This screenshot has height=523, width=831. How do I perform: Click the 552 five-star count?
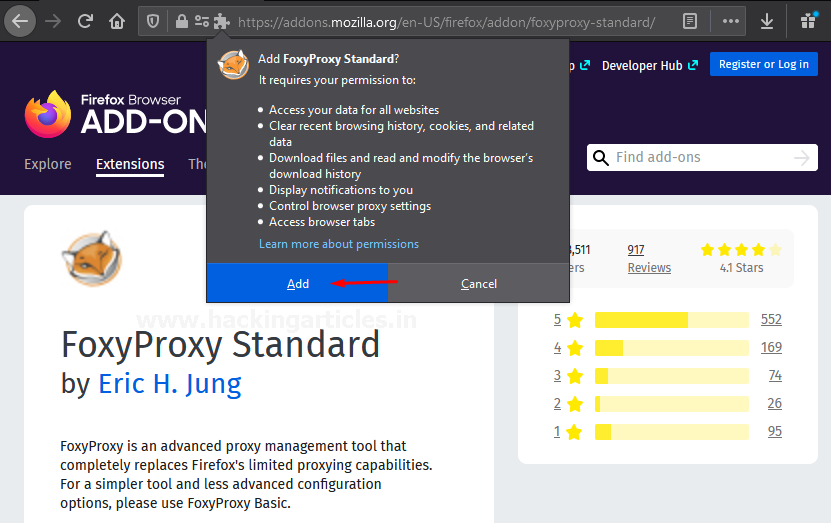pos(771,319)
